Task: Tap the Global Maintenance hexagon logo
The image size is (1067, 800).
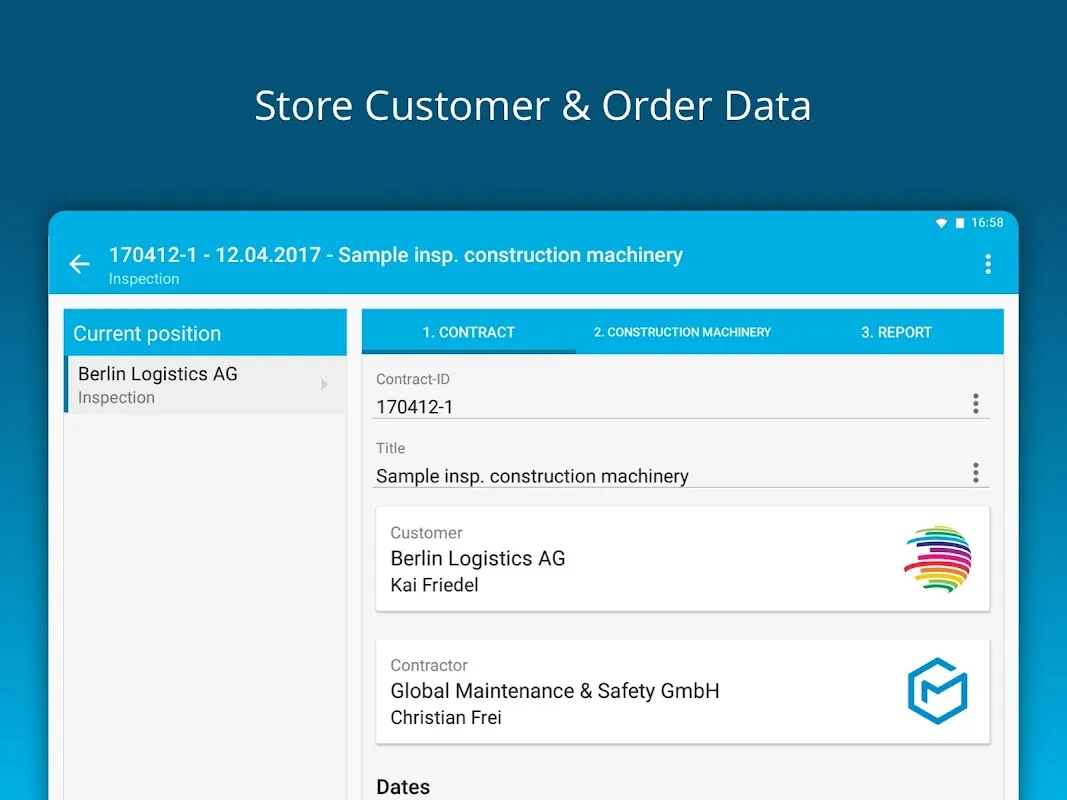Action: pyautogui.click(x=937, y=692)
